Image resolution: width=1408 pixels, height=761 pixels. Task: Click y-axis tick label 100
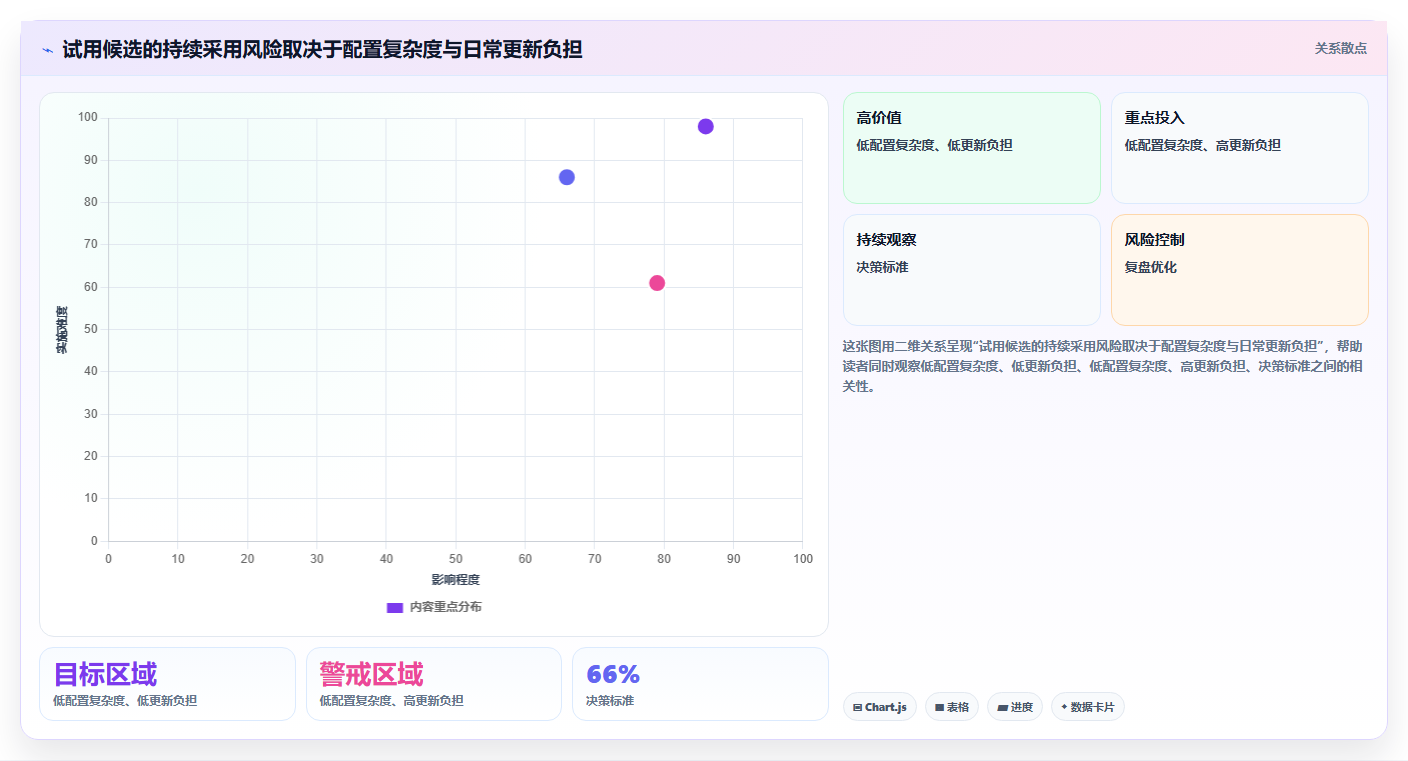pos(88,118)
